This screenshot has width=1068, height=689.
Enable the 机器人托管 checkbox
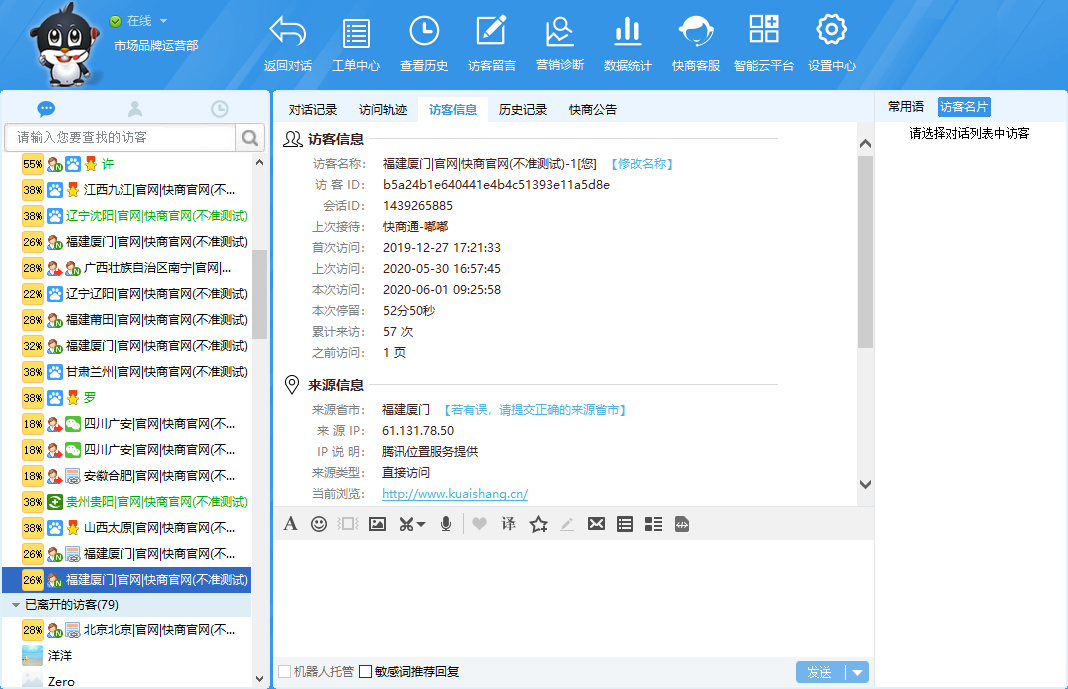[x=285, y=672]
